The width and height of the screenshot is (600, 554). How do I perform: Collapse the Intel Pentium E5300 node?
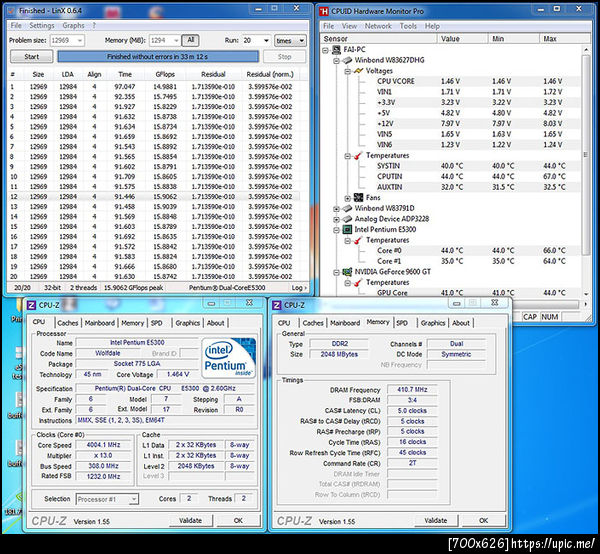pyautogui.click(x=336, y=230)
